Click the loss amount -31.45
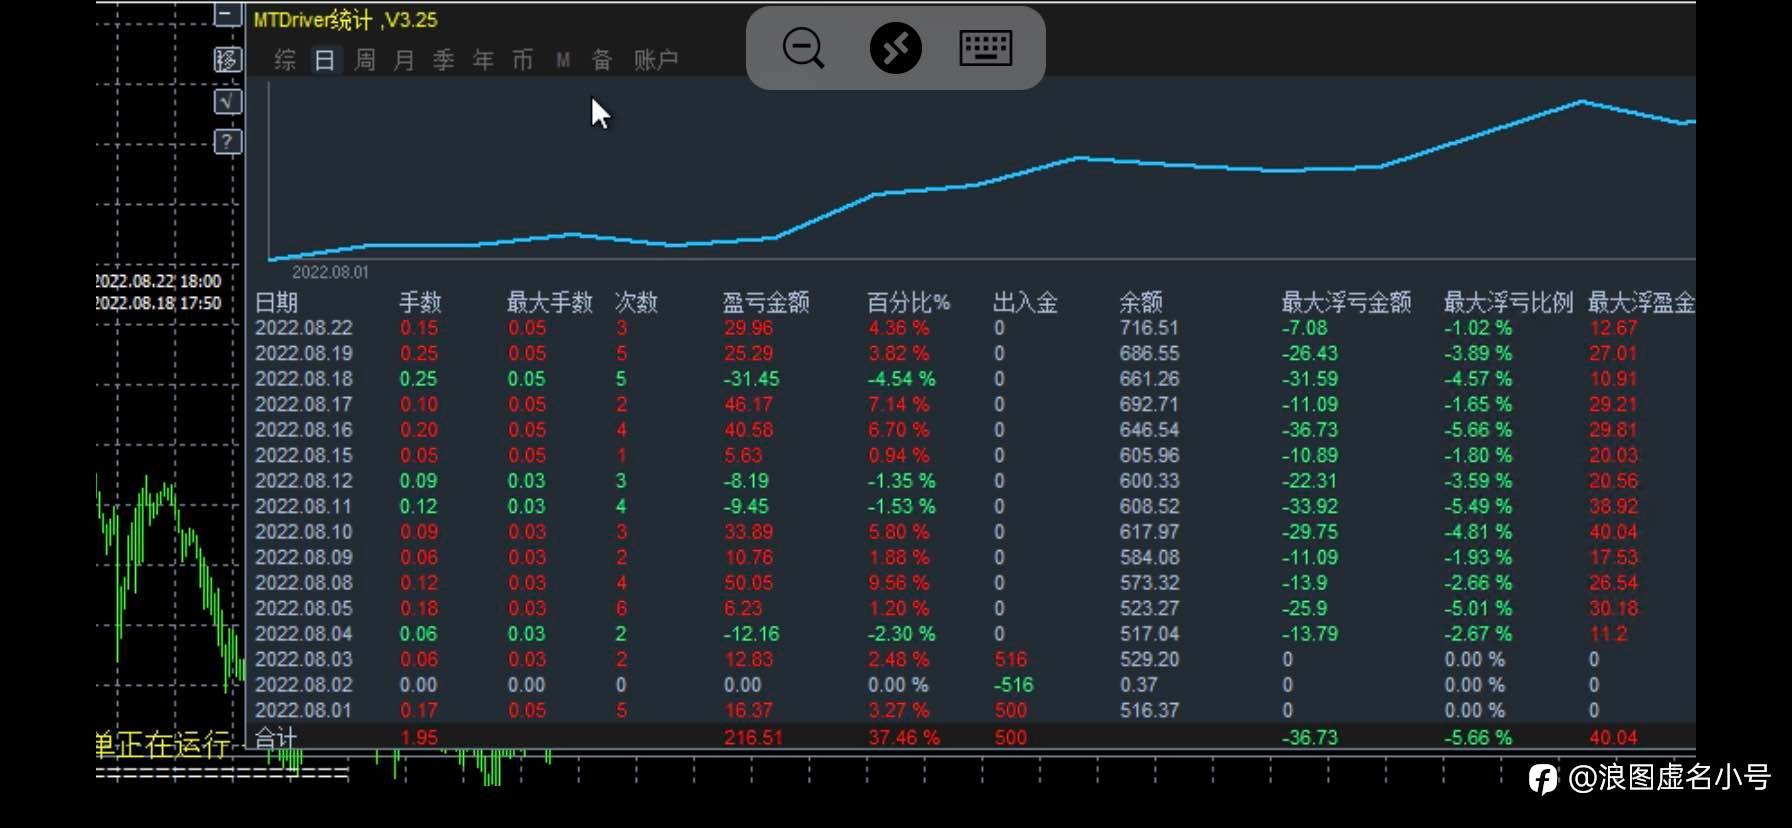Image resolution: width=1792 pixels, height=828 pixels. [752, 379]
